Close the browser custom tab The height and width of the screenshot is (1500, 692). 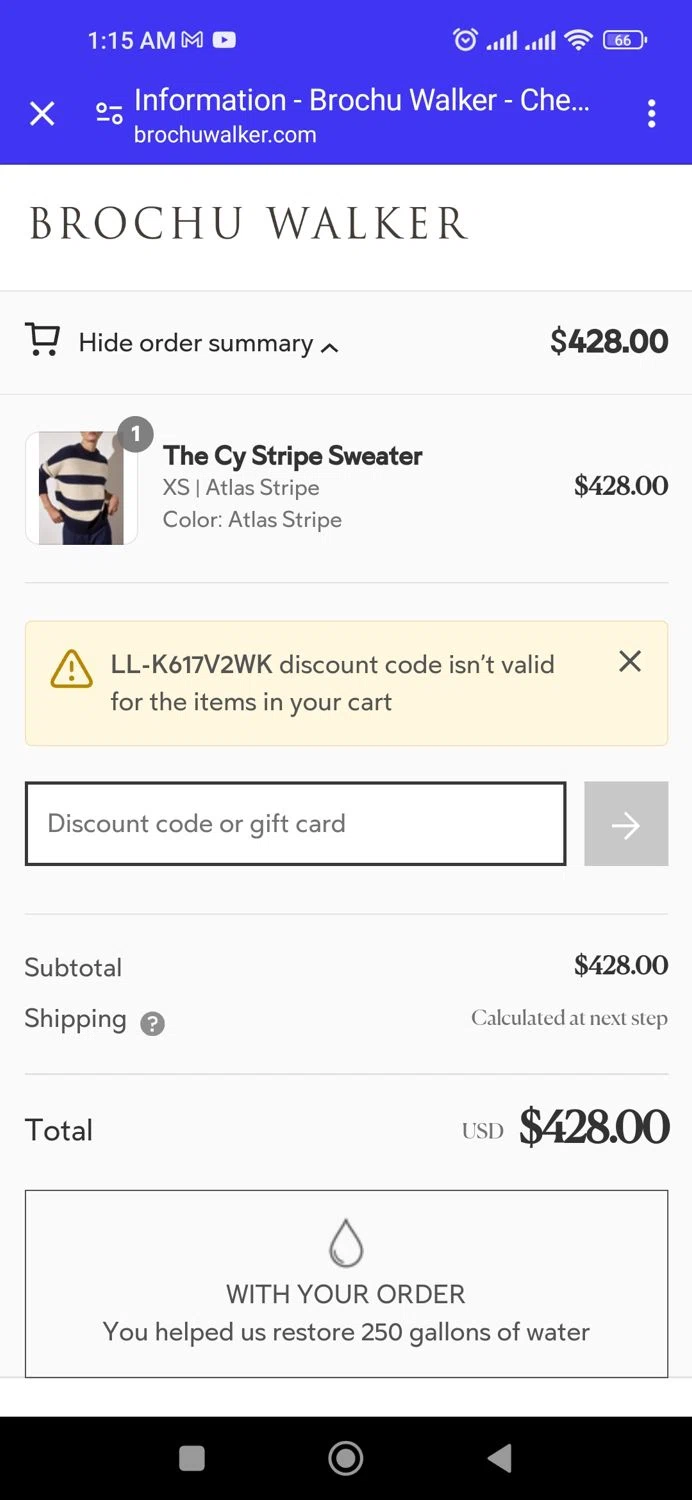coord(42,114)
